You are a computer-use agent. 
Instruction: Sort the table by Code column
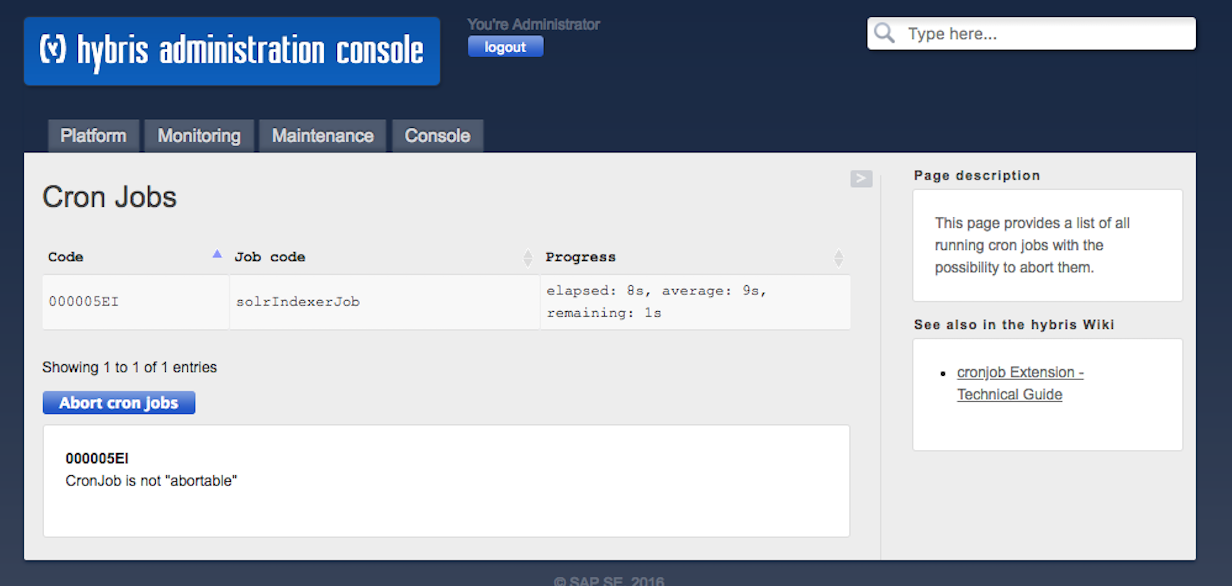tap(135, 257)
